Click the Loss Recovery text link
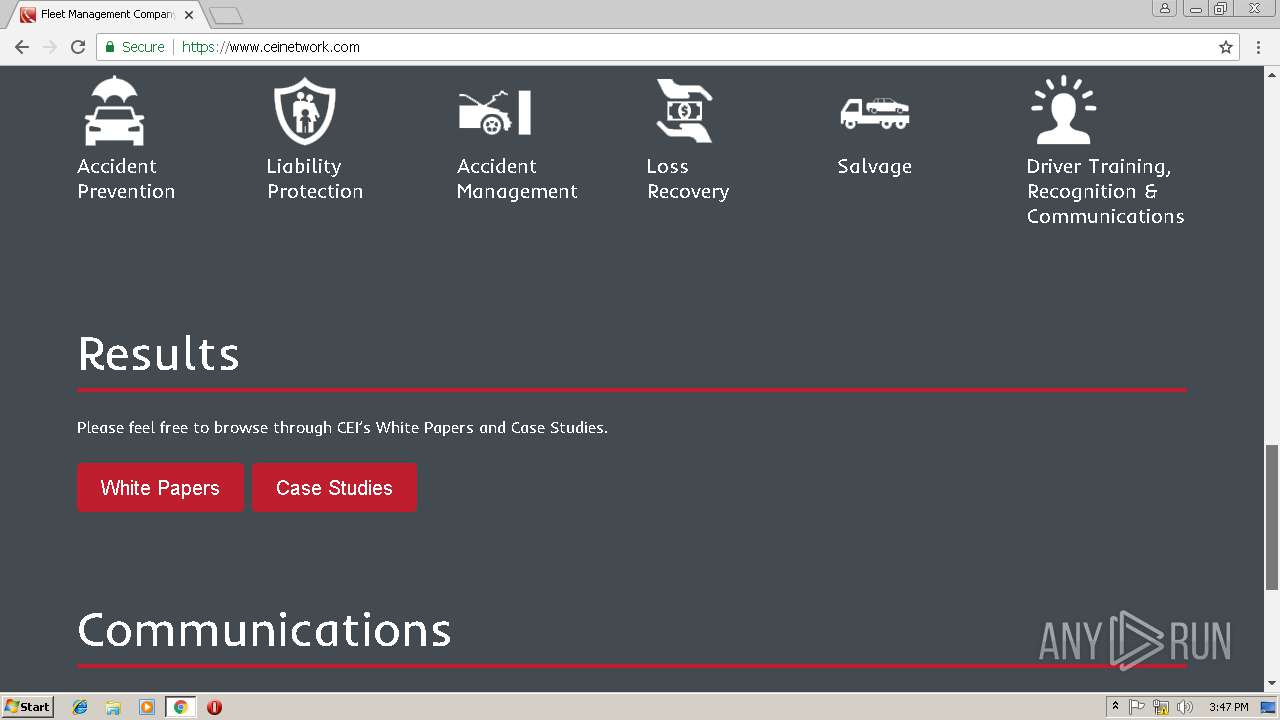The image size is (1280, 720). tap(688, 179)
